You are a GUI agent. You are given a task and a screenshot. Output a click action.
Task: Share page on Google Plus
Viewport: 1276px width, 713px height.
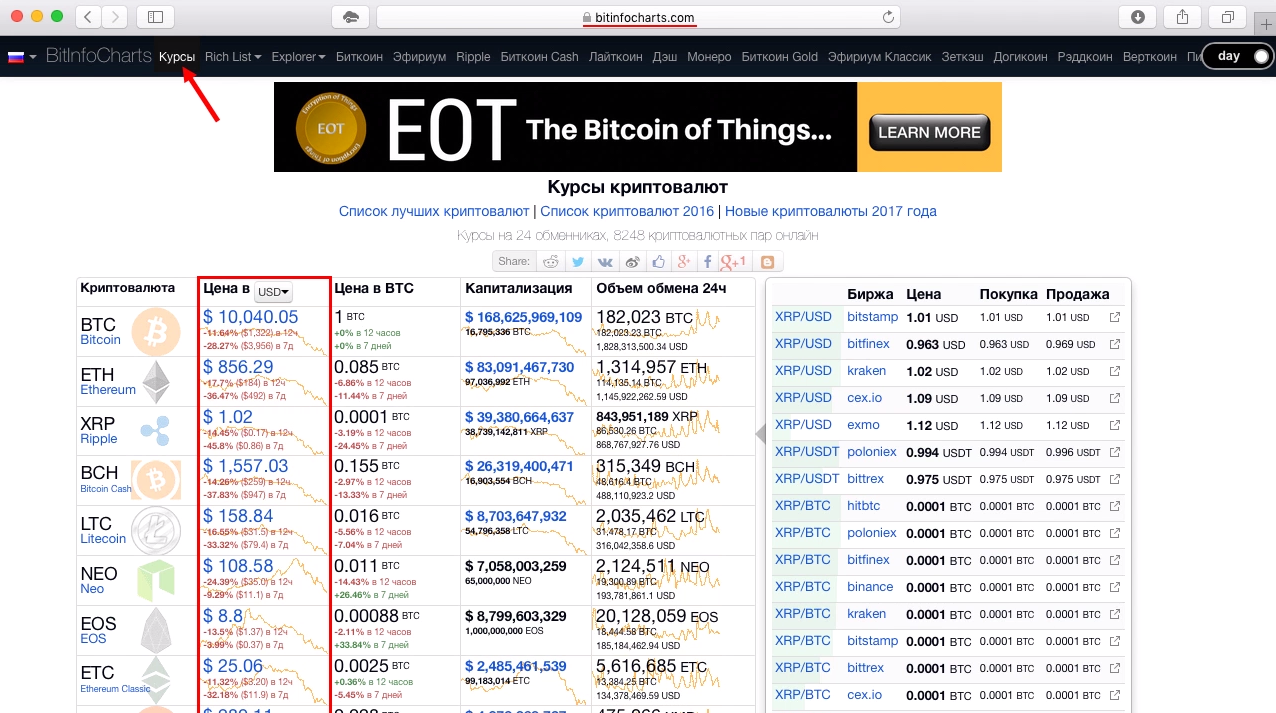(684, 262)
